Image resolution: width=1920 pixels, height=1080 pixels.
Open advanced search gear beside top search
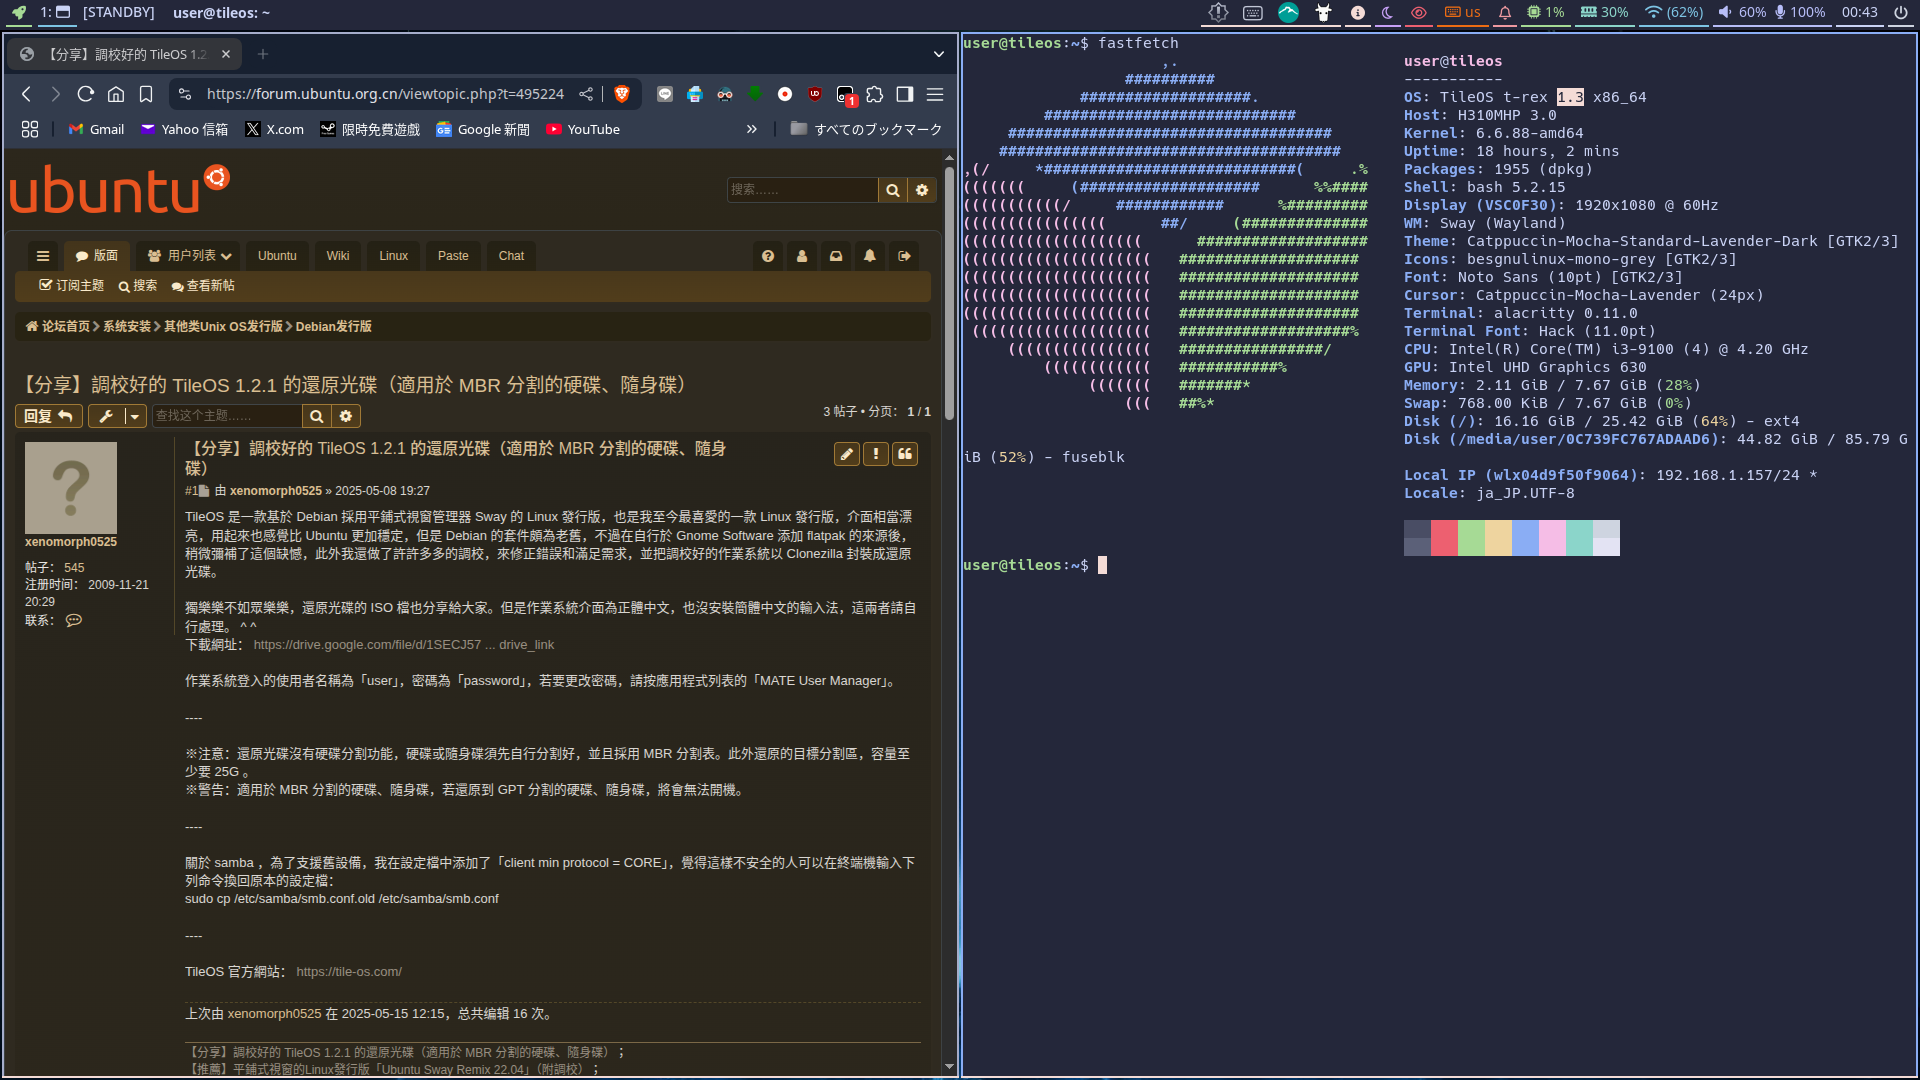(x=922, y=190)
